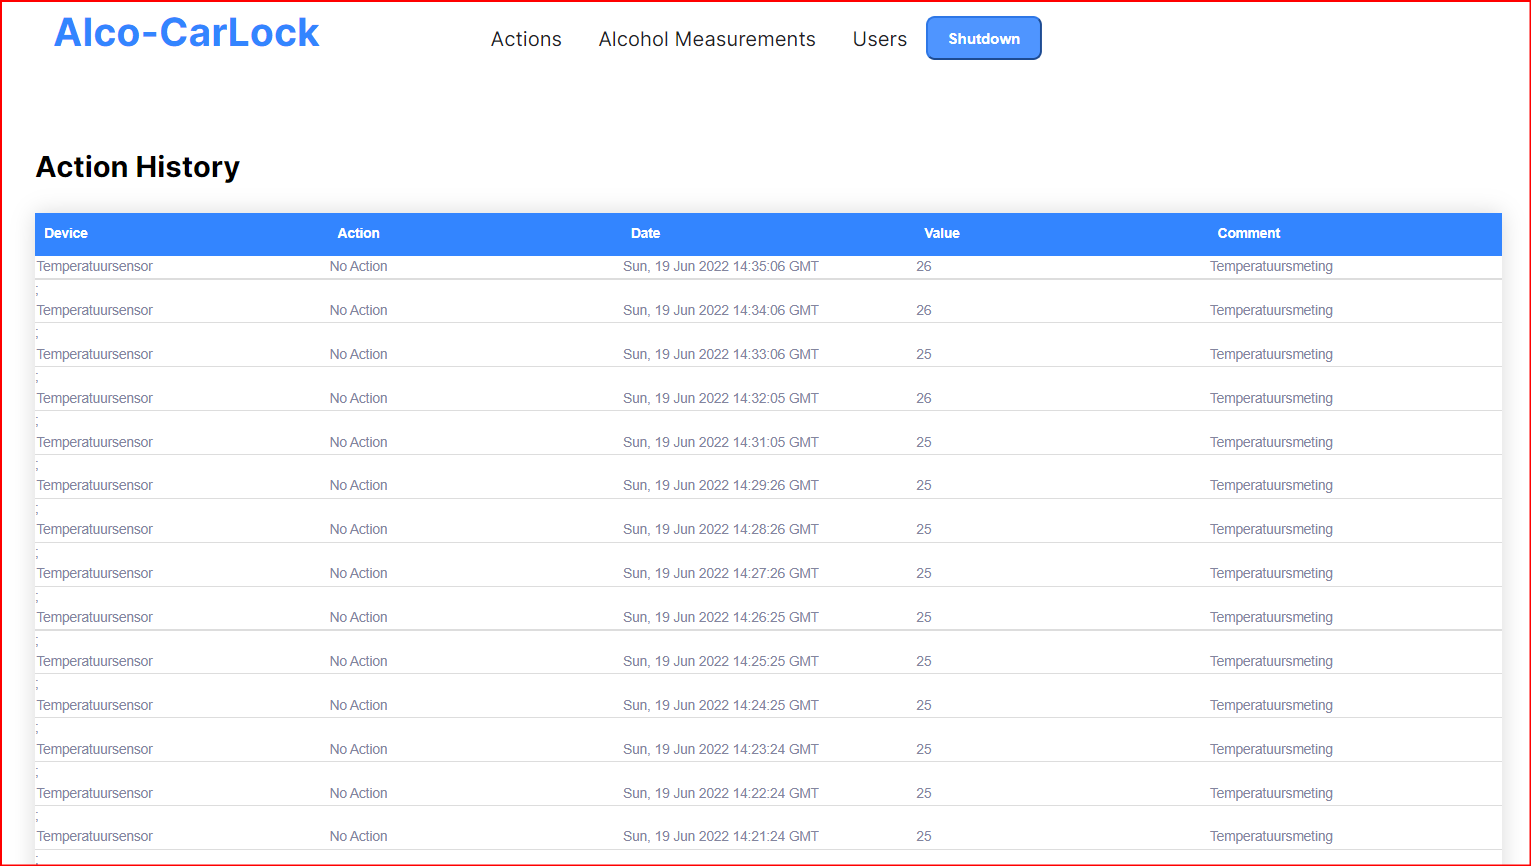The height and width of the screenshot is (866, 1531).
Task: Click Temperatuursensor in the 14:26:25 row
Action: [x=95, y=617]
